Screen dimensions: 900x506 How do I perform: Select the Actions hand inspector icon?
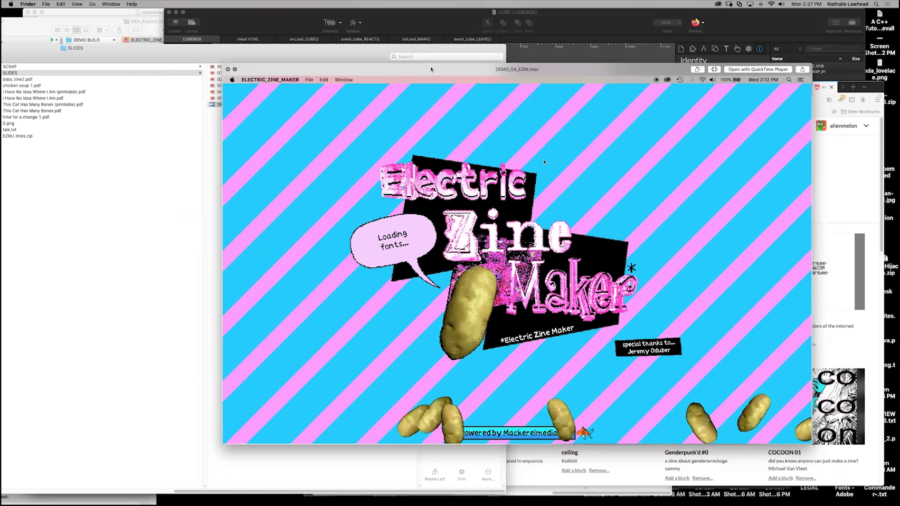[x=737, y=49]
